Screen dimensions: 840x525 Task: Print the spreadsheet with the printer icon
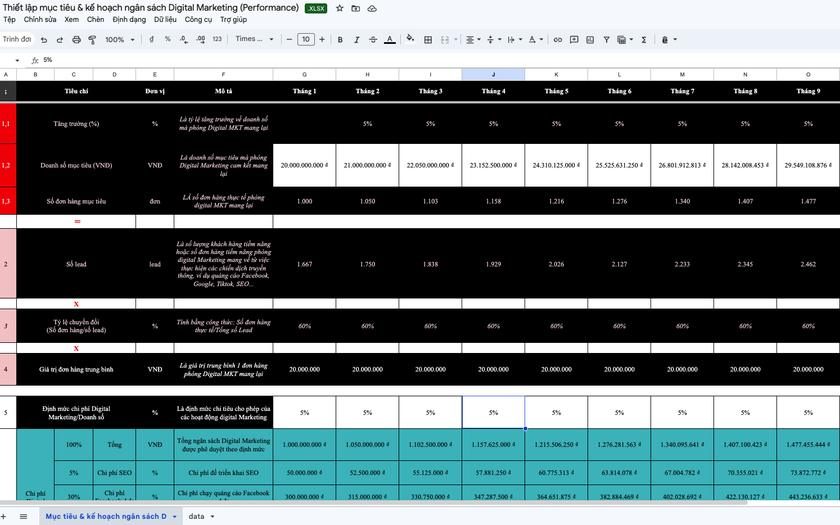76,40
